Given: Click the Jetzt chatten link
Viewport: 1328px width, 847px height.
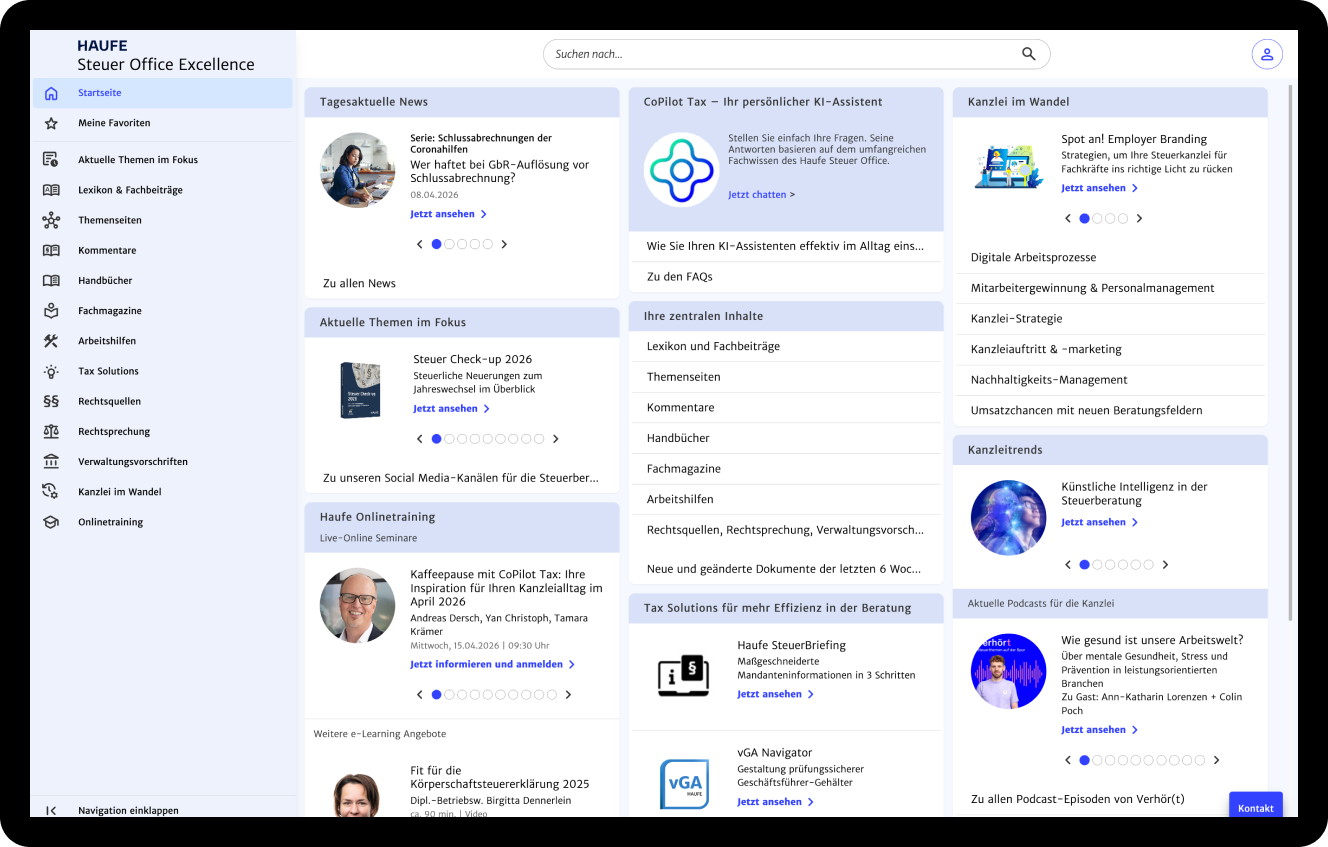Looking at the screenshot, I should (761, 195).
